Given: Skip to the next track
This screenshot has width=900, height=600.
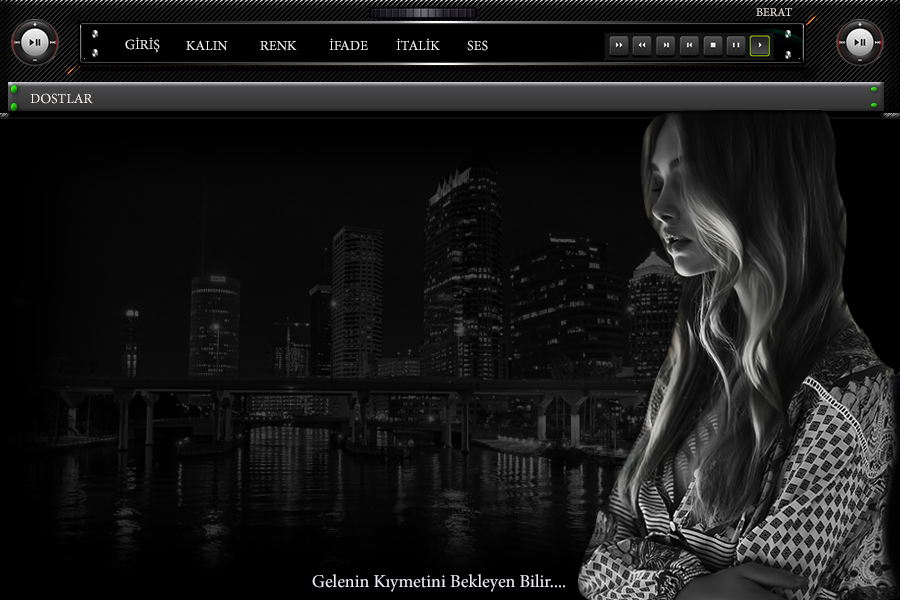Looking at the screenshot, I should [665, 45].
